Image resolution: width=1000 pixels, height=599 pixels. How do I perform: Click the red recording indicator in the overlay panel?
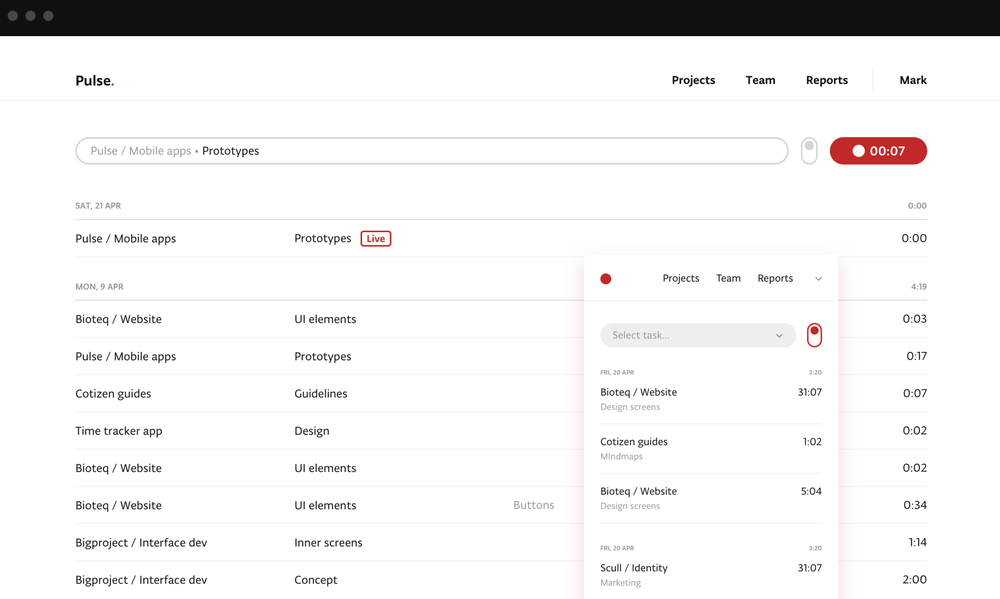(x=605, y=279)
